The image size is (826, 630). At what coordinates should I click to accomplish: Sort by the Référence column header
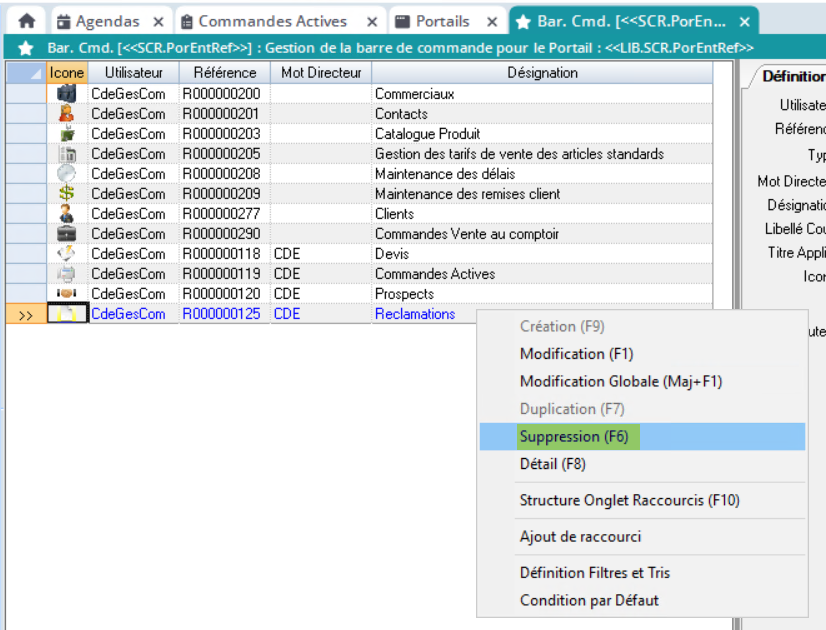(224, 72)
